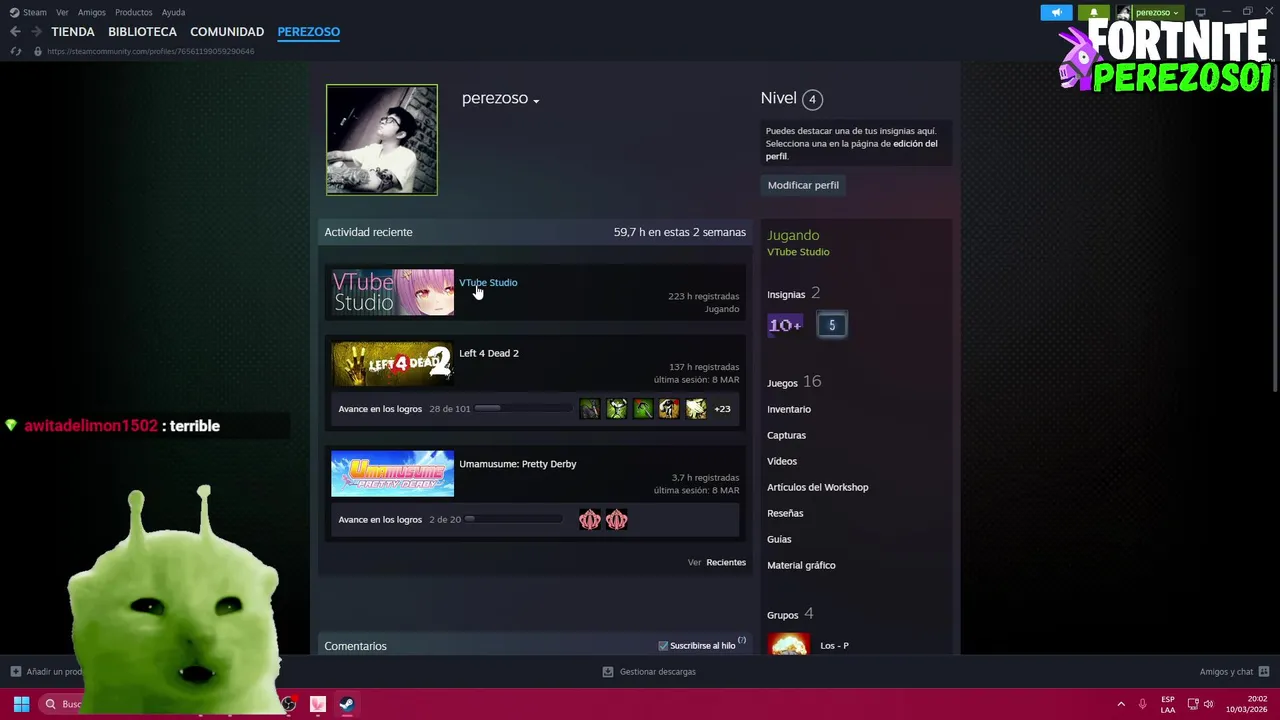Open the Productos menu
The image size is (1280, 720).
tap(134, 12)
